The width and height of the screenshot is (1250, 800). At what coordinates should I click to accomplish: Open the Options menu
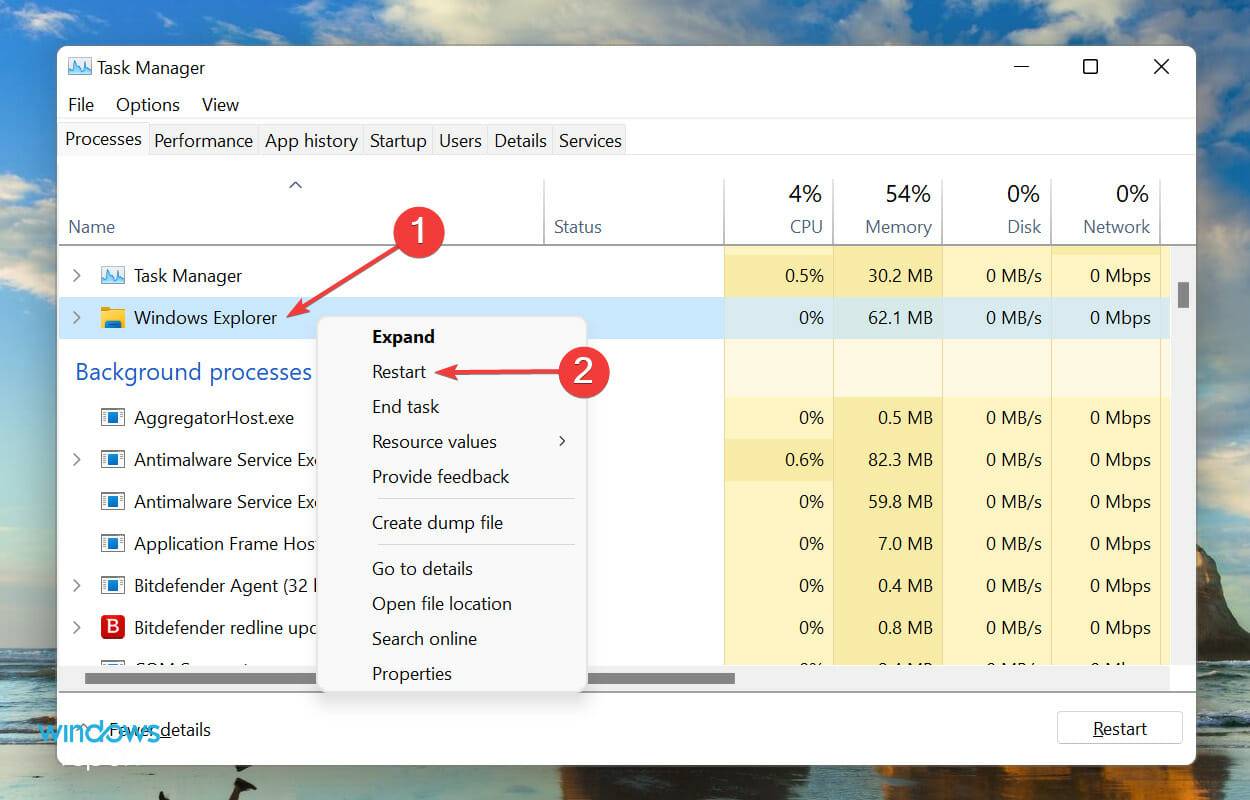pos(147,104)
